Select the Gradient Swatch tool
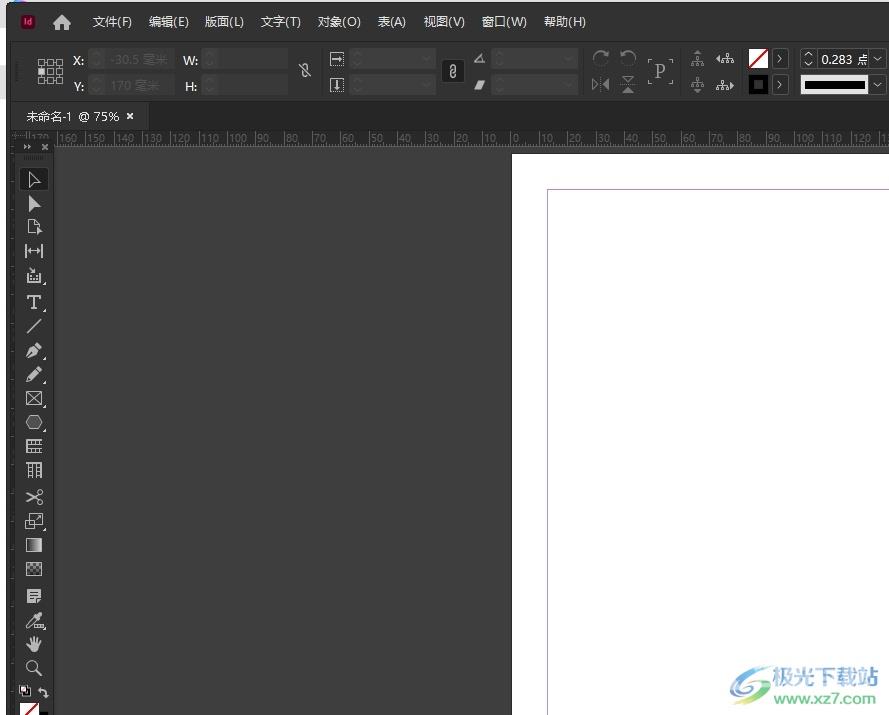The height and width of the screenshot is (715, 889). pyautogui.click(x=34, y=545)
